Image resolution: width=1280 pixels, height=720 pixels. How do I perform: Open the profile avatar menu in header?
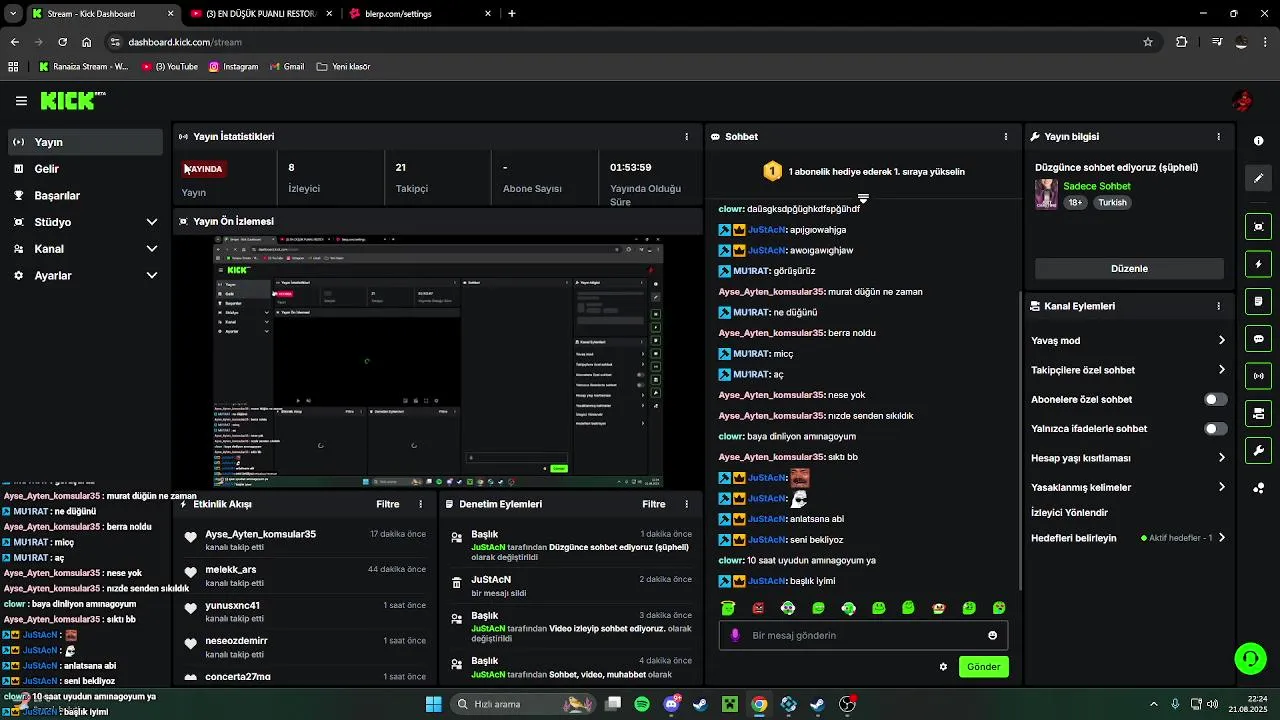coord(1243,101)
